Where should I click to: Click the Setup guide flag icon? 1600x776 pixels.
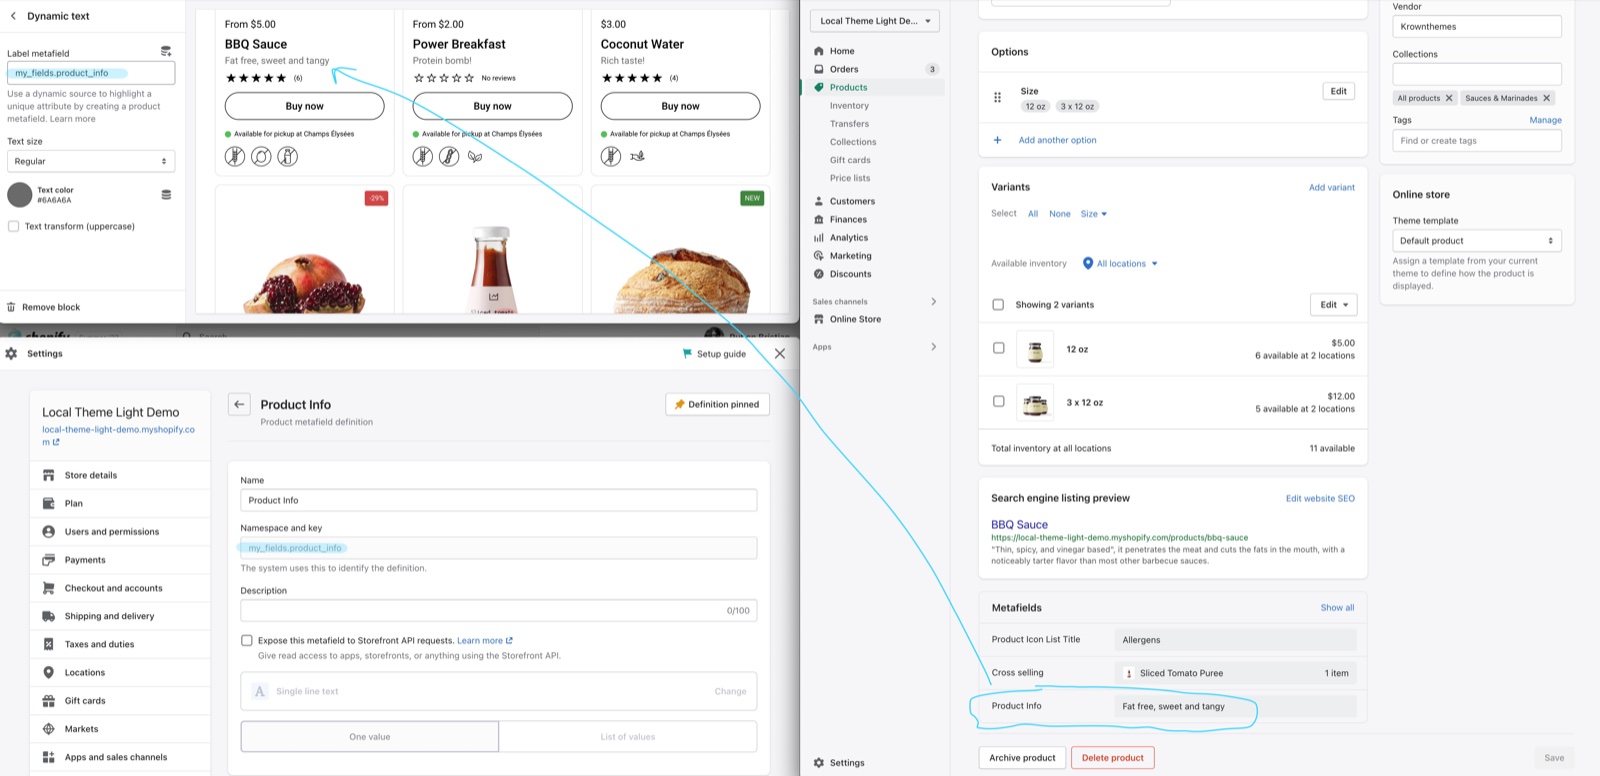(x=687, y=353)
